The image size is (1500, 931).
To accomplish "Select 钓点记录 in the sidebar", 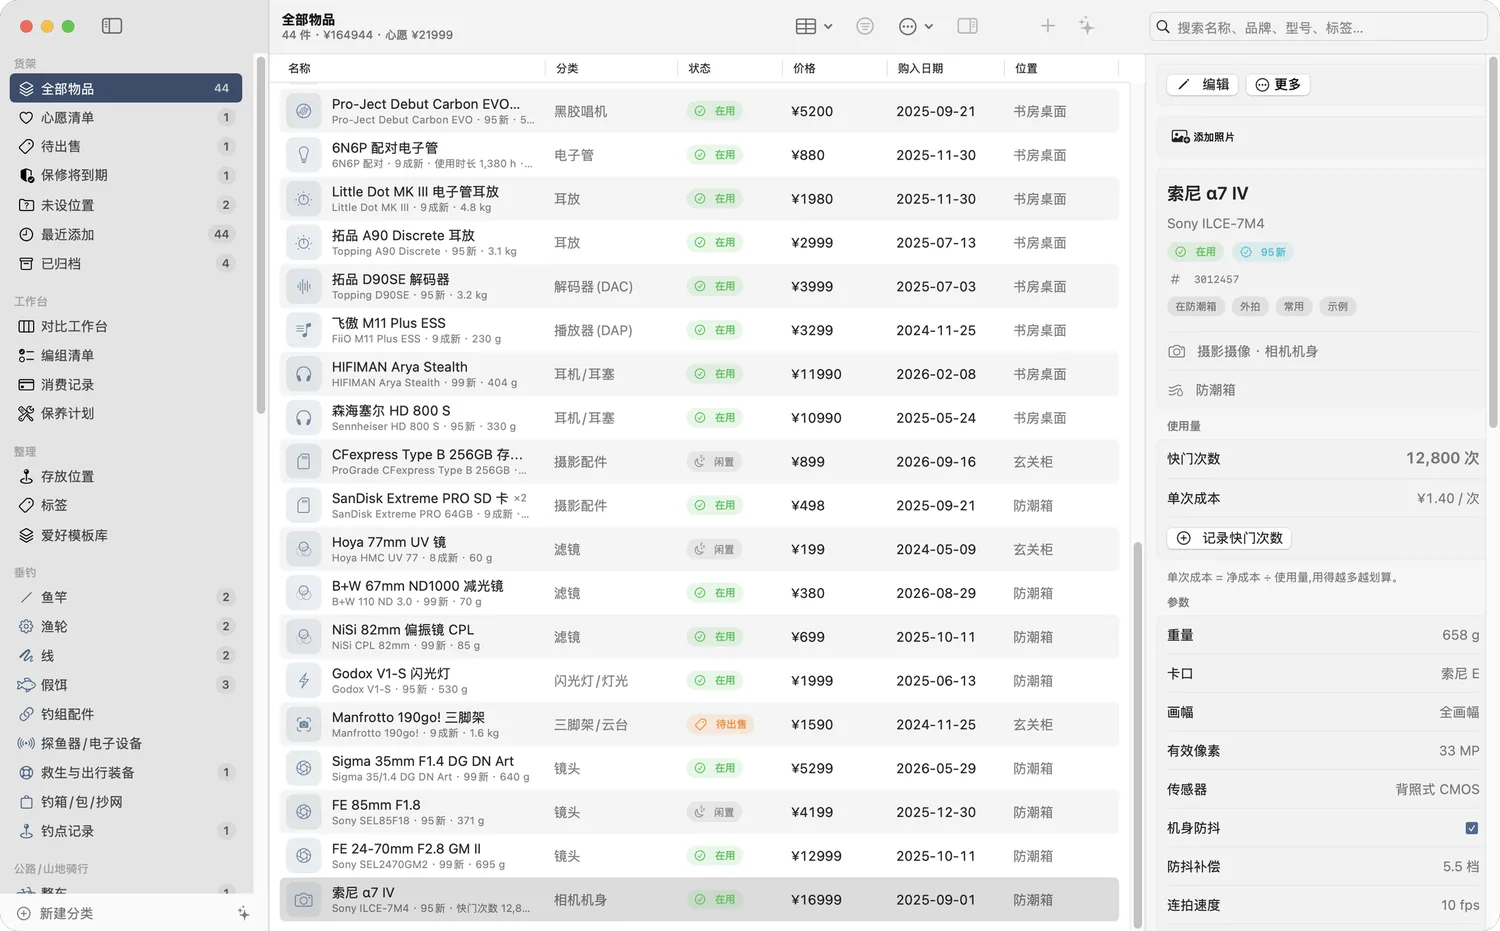I will (126, 831).
